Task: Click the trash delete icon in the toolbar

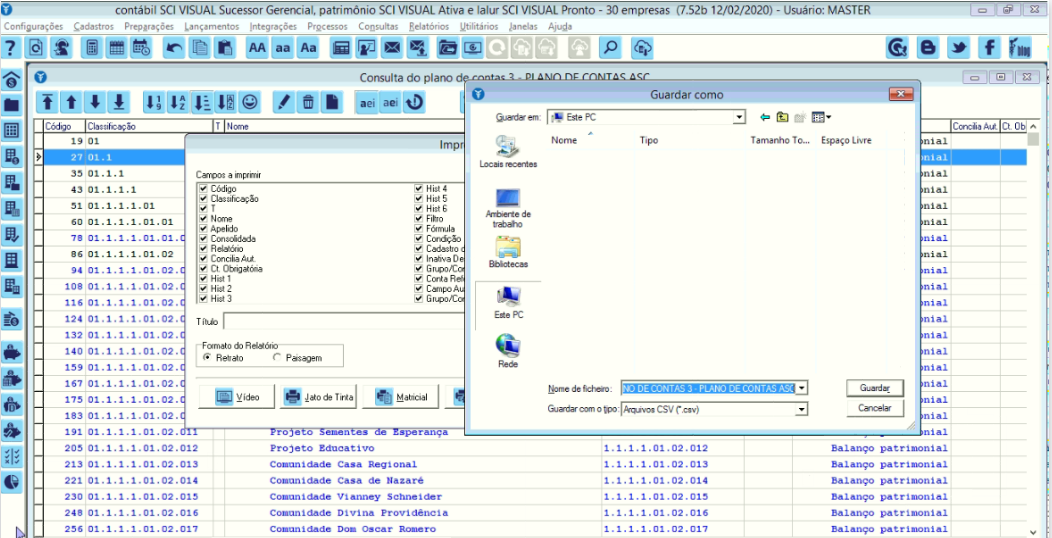Action: point(308,102)
